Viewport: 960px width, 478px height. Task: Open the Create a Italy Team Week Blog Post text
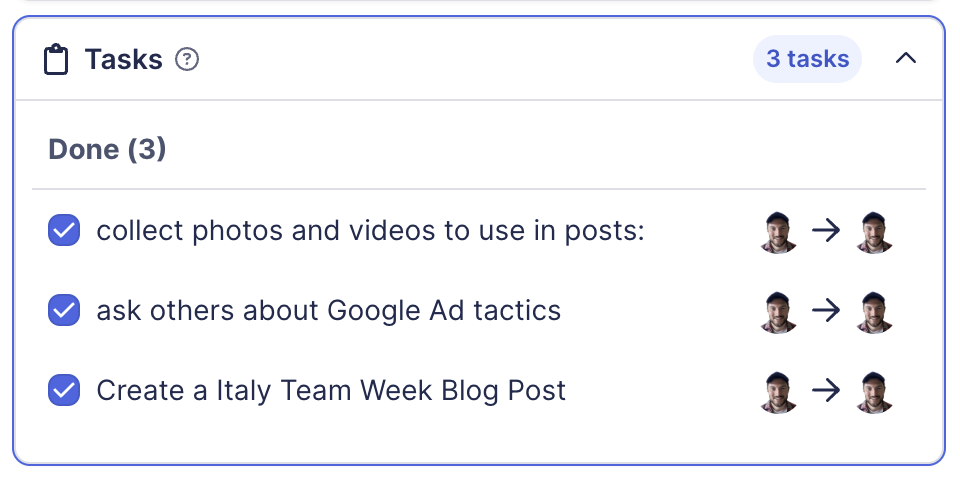(331, 390)
